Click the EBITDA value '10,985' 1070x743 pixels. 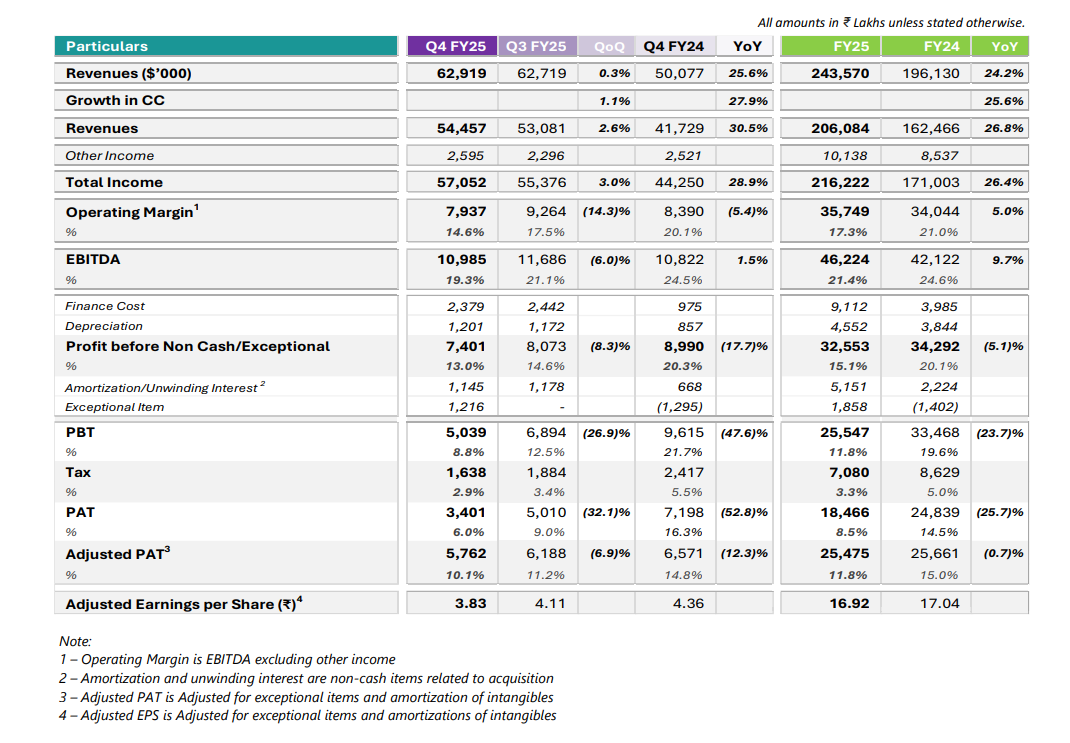pyautogui.click(x=461, y=259)
